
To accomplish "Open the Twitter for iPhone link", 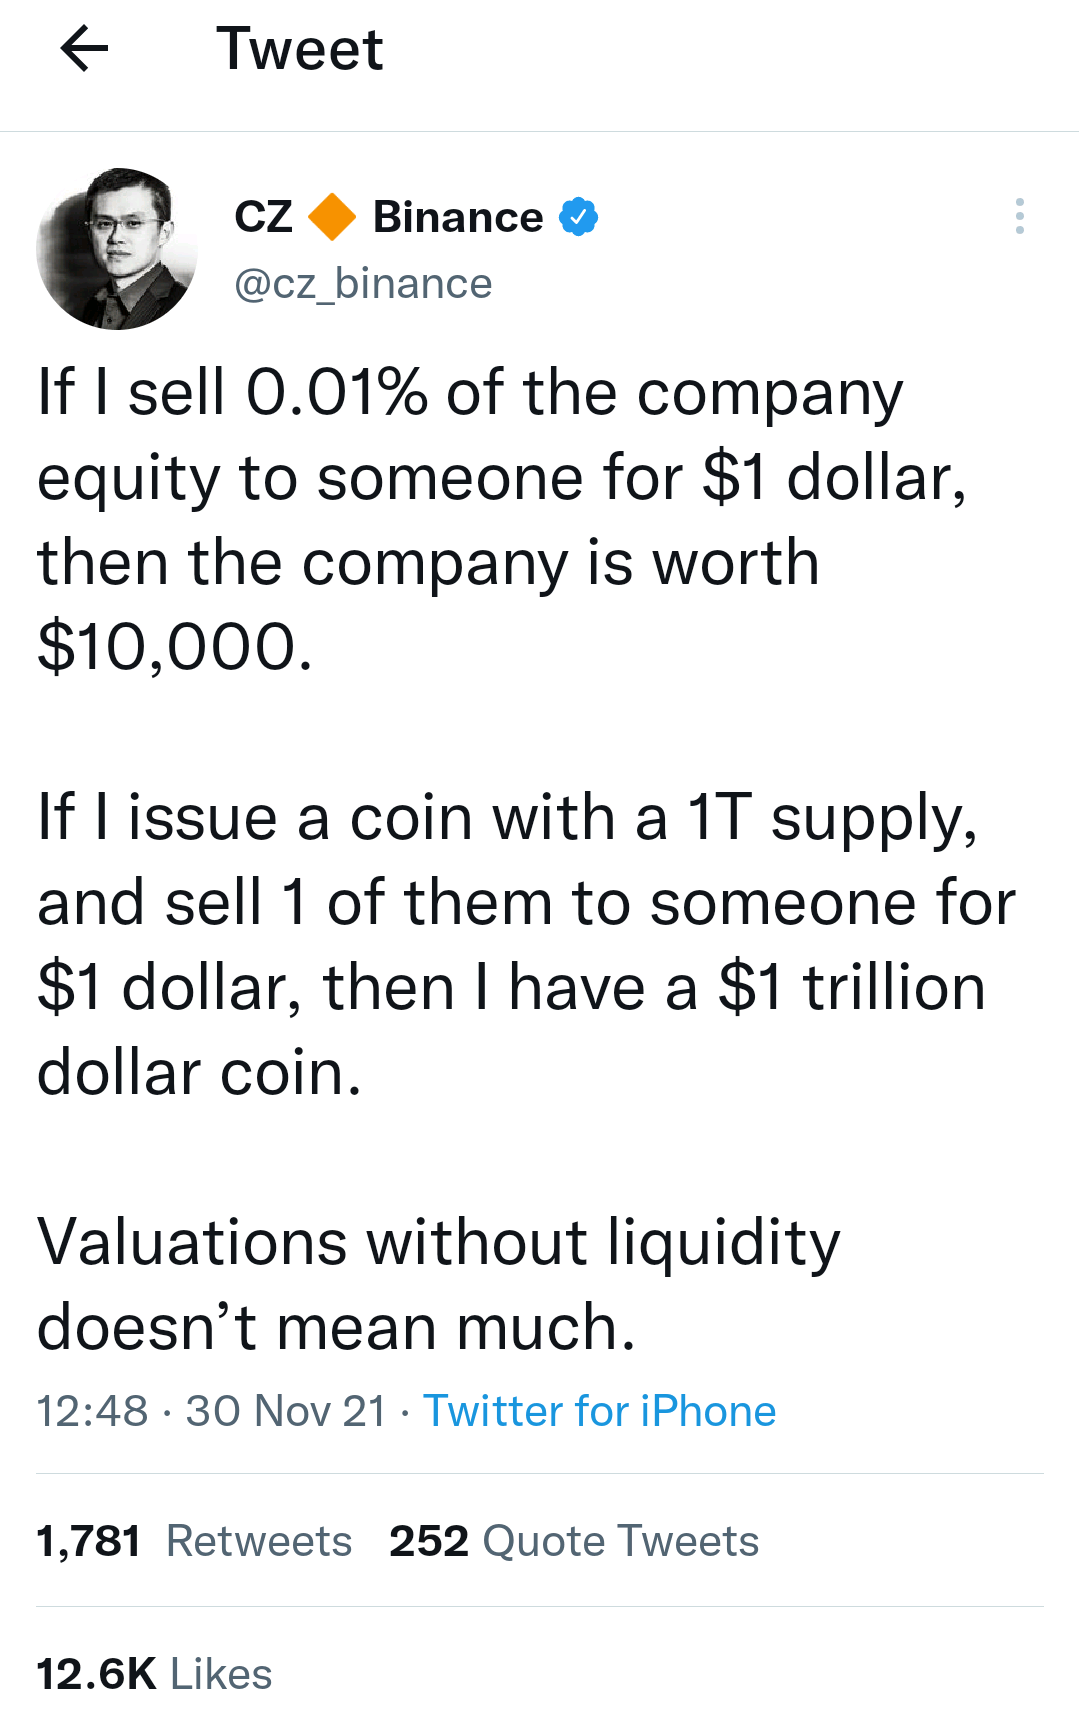I will click(x=600, y=1411).
